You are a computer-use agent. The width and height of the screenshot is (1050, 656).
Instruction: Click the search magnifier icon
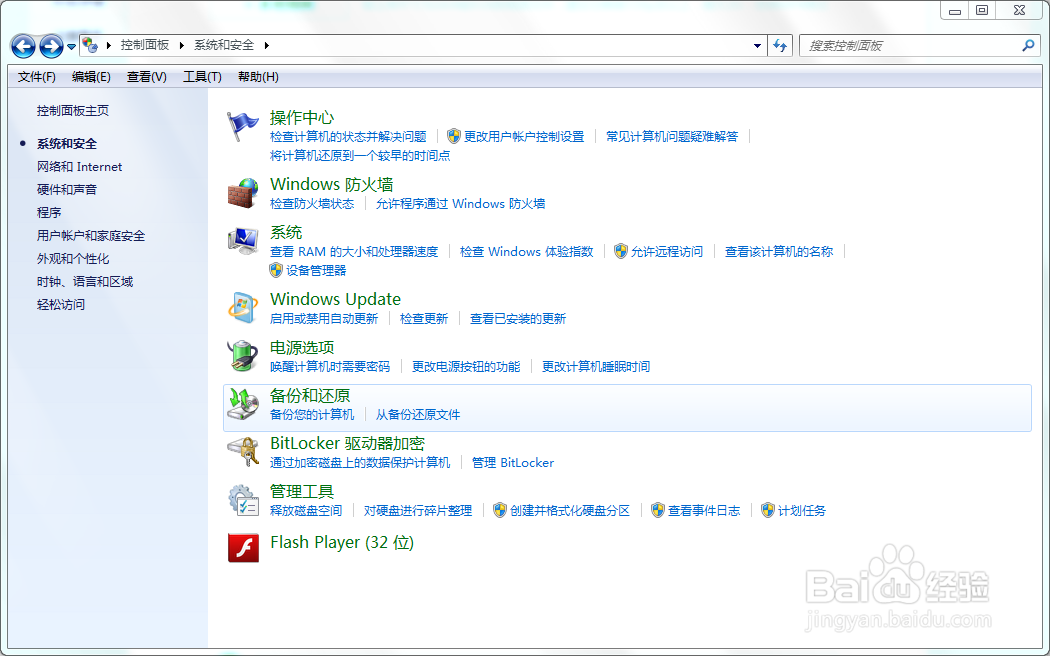pyautogui.click(x=1028, y=46)
